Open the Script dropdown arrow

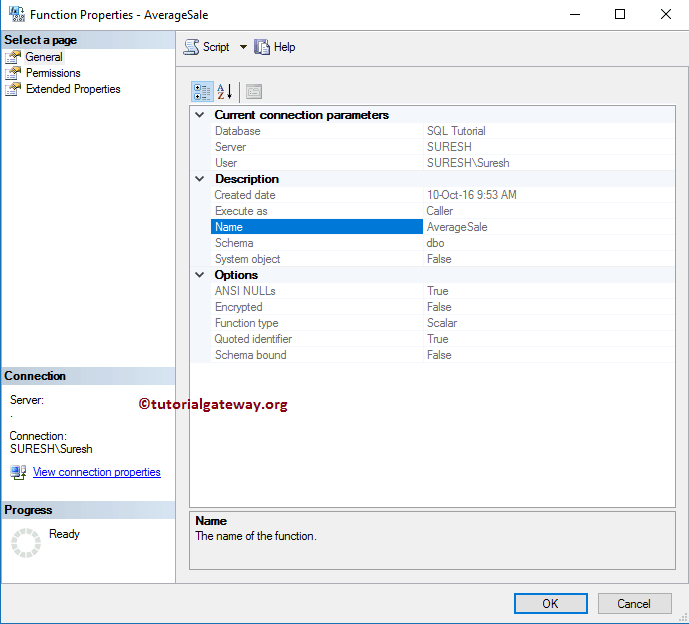tap(243, 47)
